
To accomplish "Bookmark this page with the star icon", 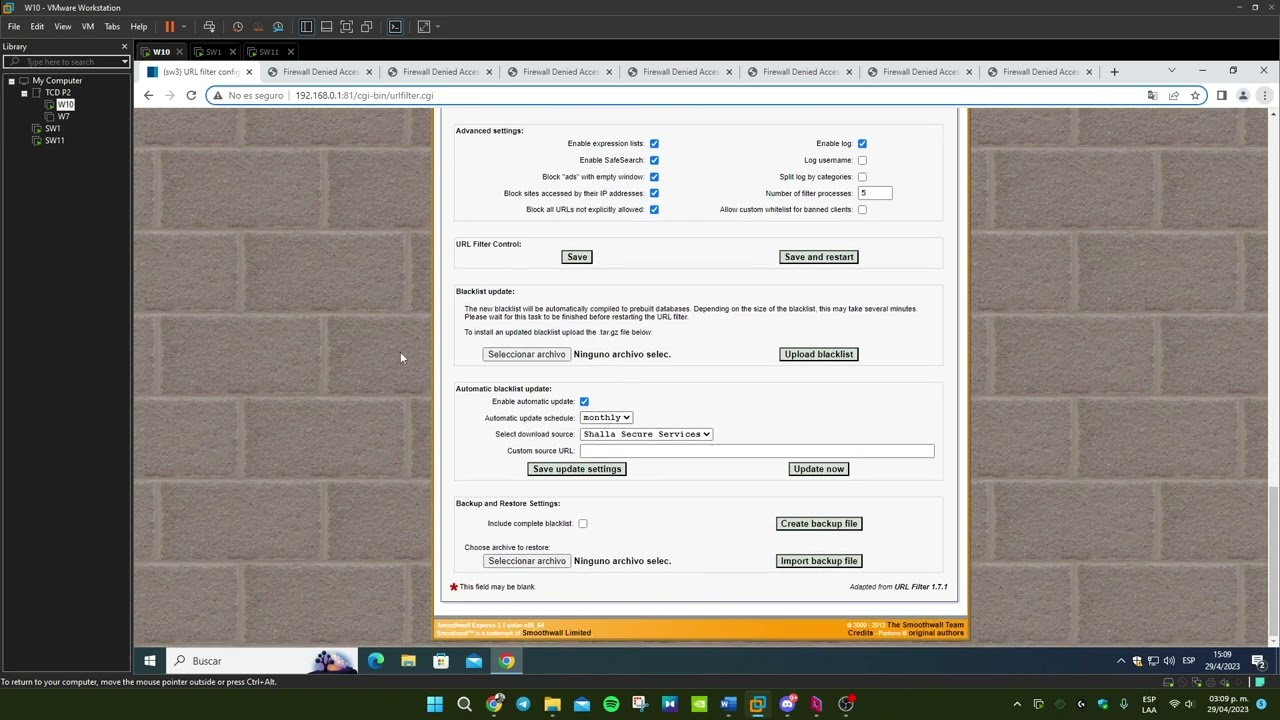I will (1195, 95).
